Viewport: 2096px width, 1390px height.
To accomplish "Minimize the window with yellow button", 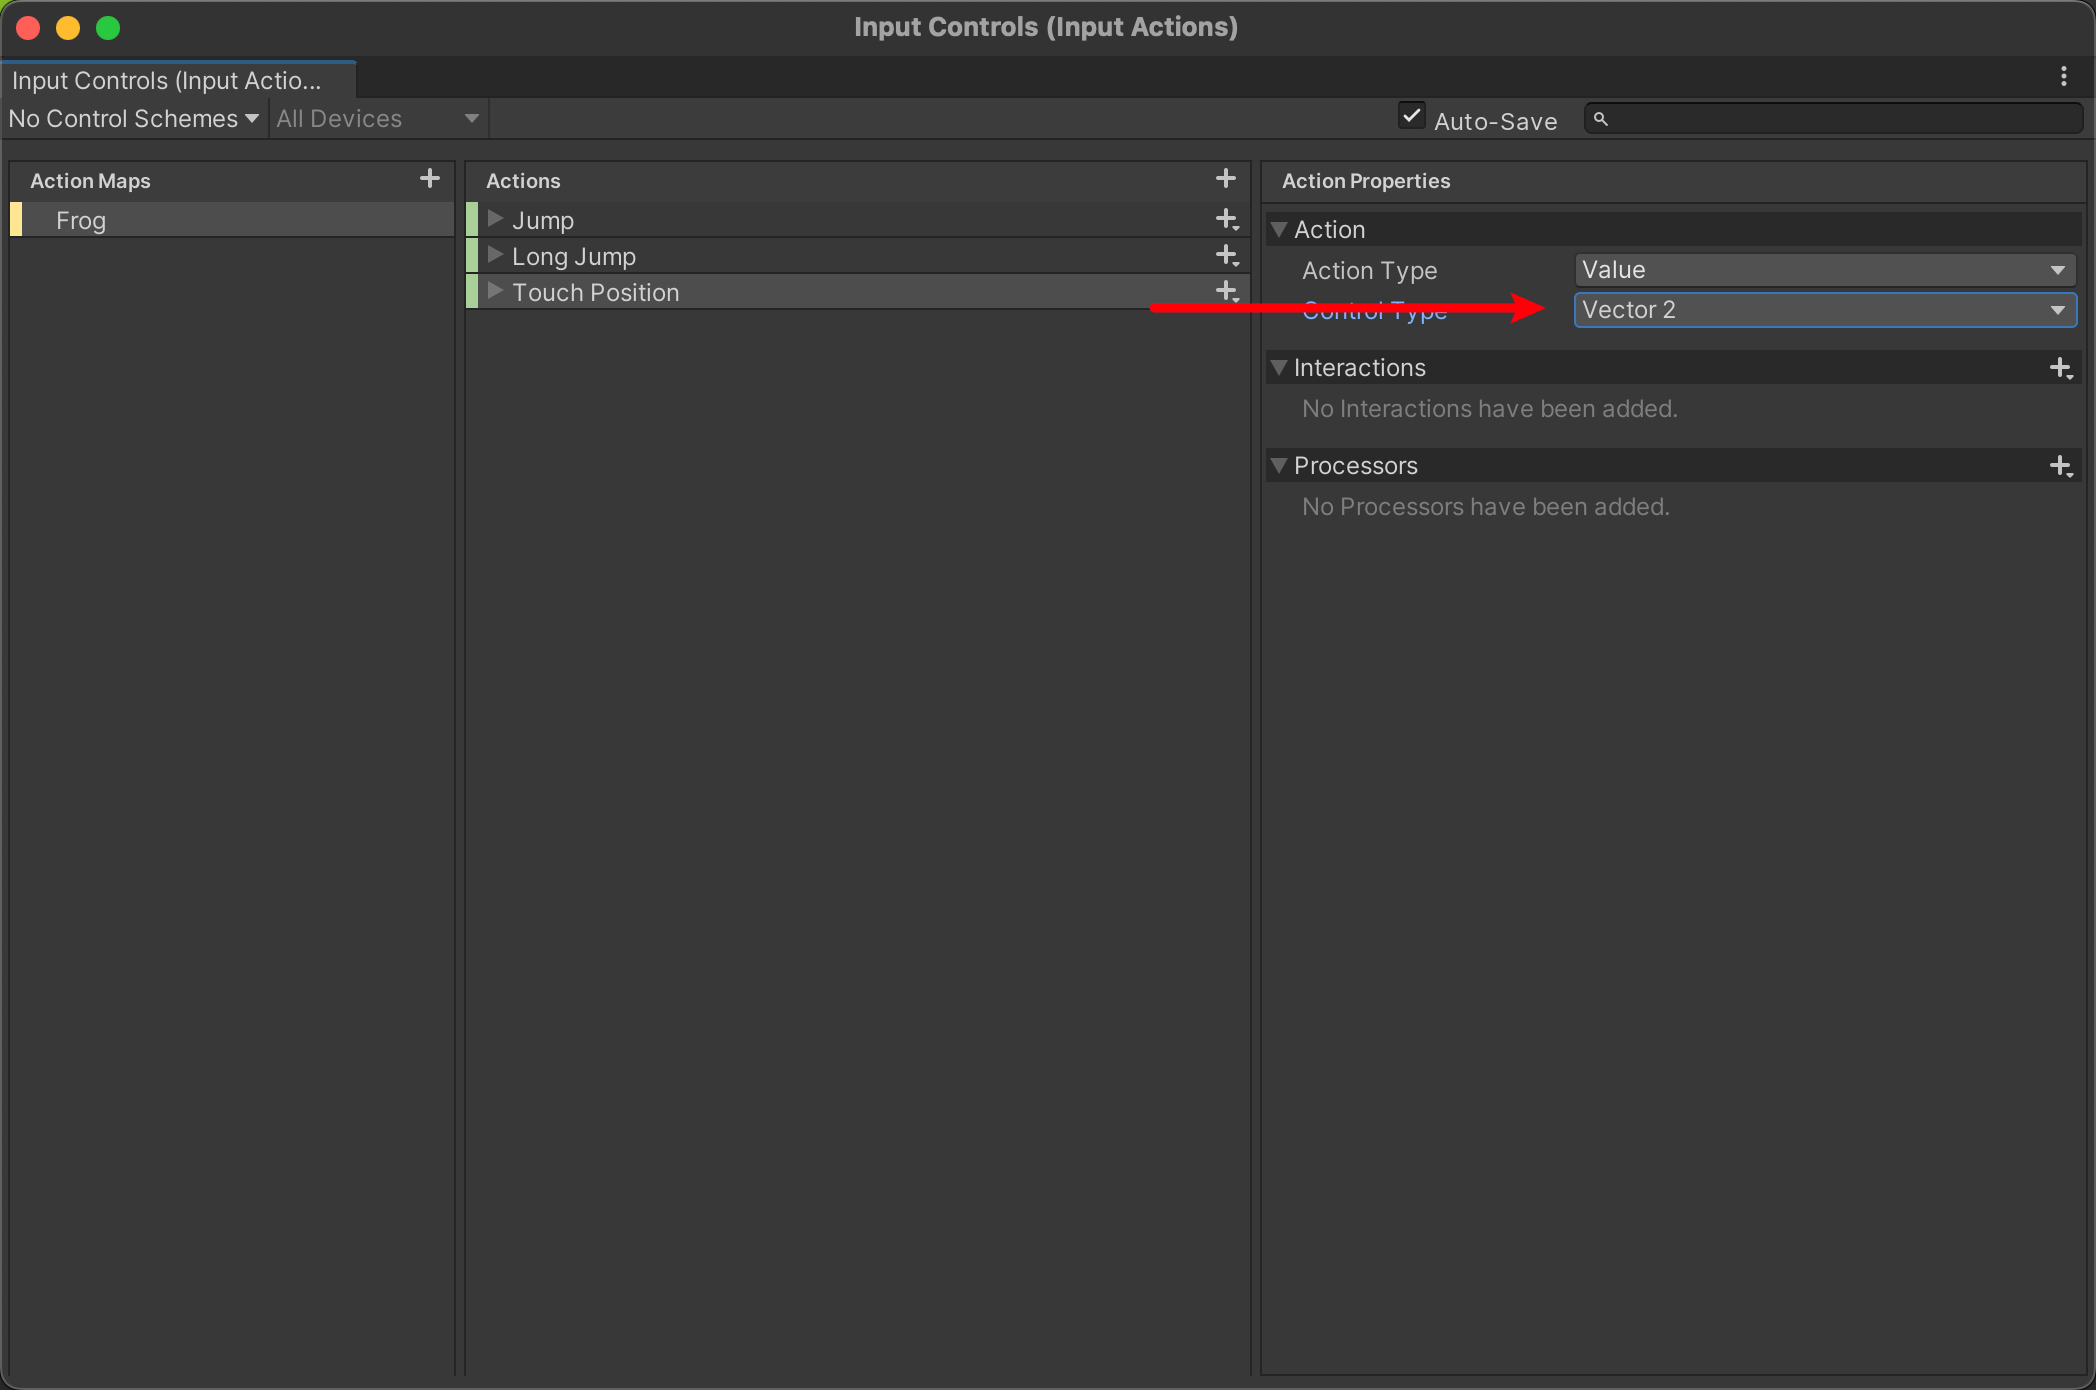I will (x=68, y=28).
